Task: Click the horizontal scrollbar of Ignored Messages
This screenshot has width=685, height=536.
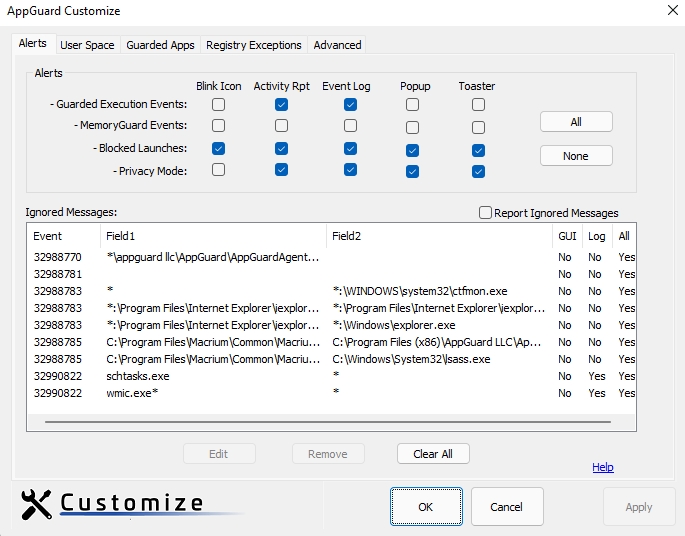Action: pos(328,422)
